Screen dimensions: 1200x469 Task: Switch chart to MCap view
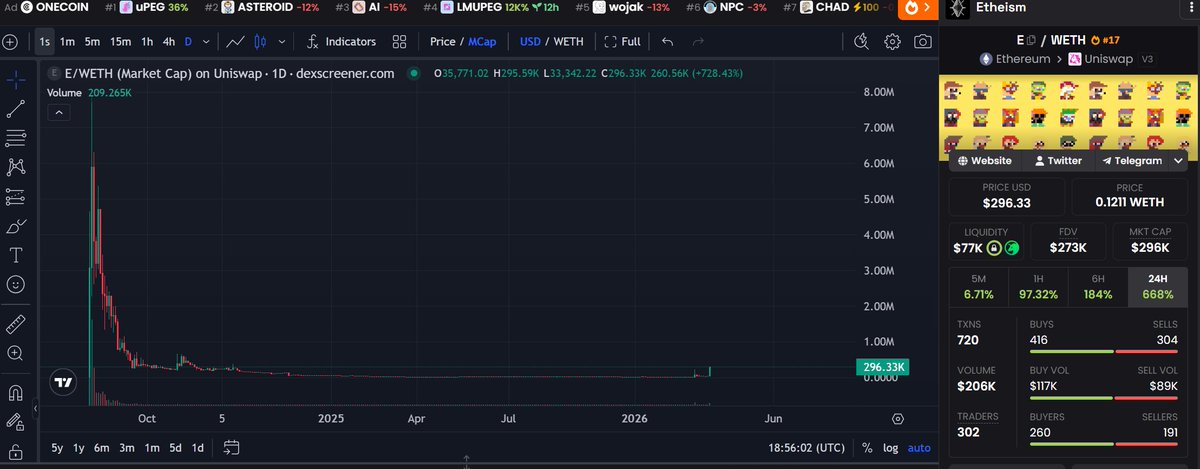point(483,42)
